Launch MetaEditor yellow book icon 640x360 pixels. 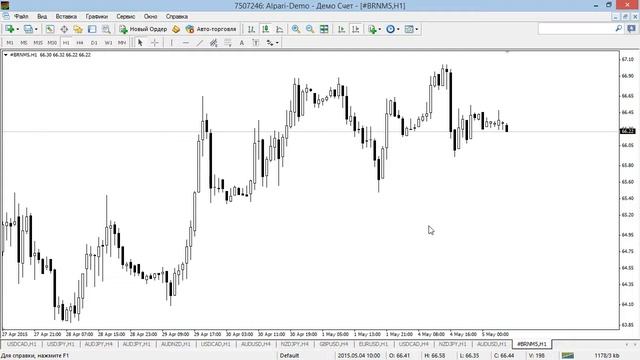(x=176, y=29)
